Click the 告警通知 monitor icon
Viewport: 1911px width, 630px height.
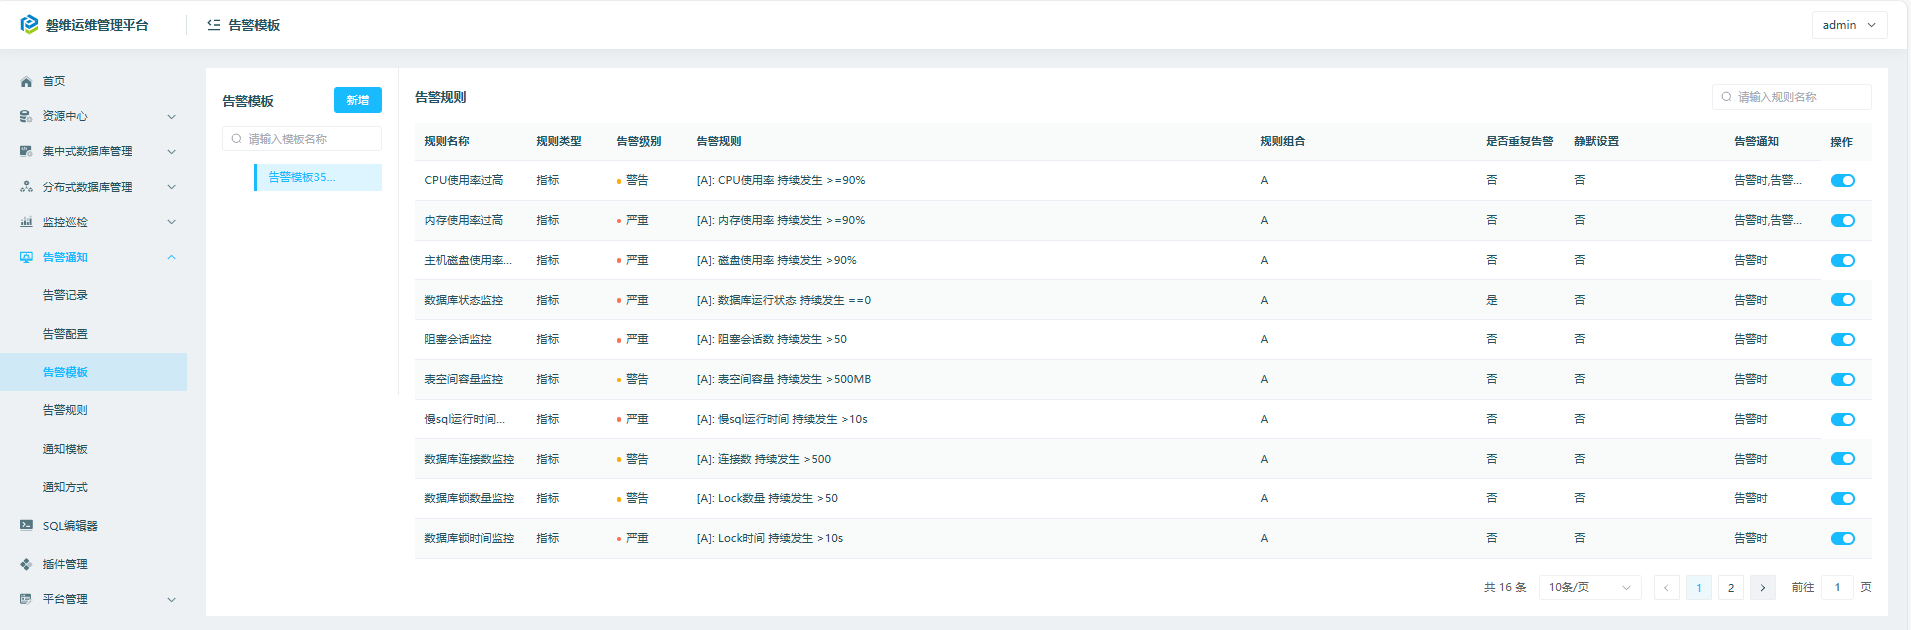26,257
